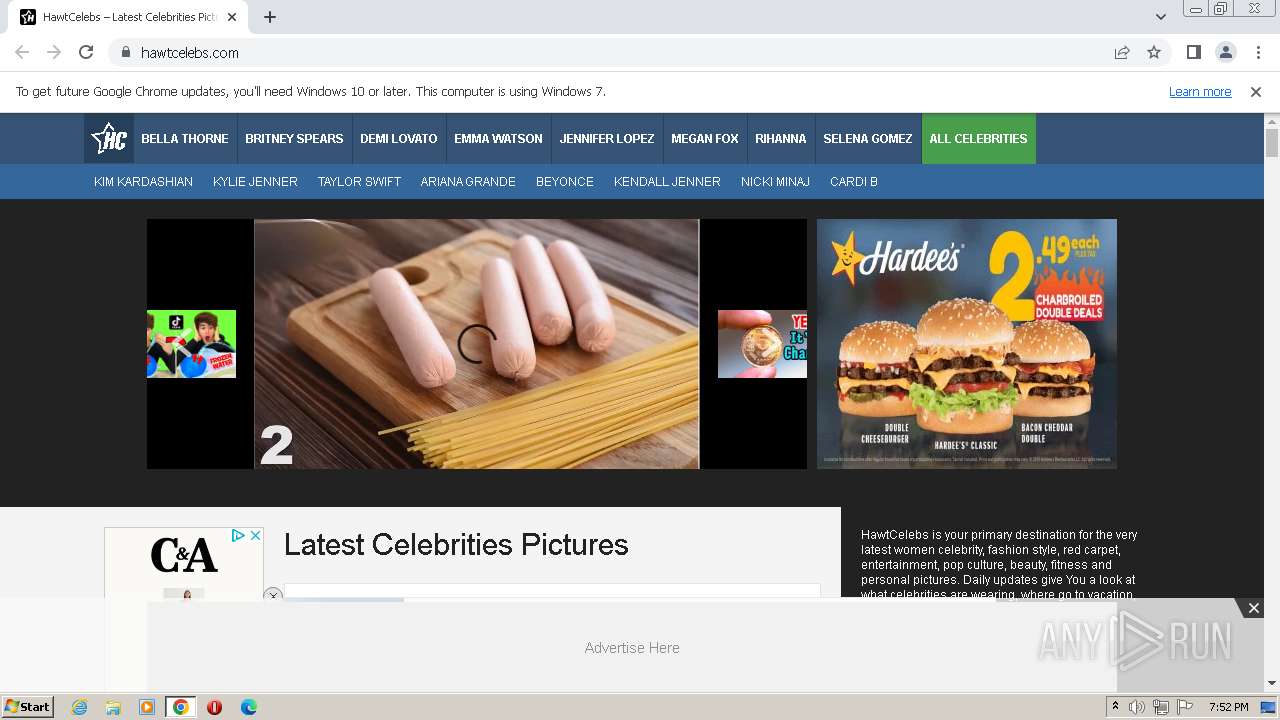Select the coin video thumbnail
Viewport: 1280px width, 720px height.
click(x=762, y=344)
